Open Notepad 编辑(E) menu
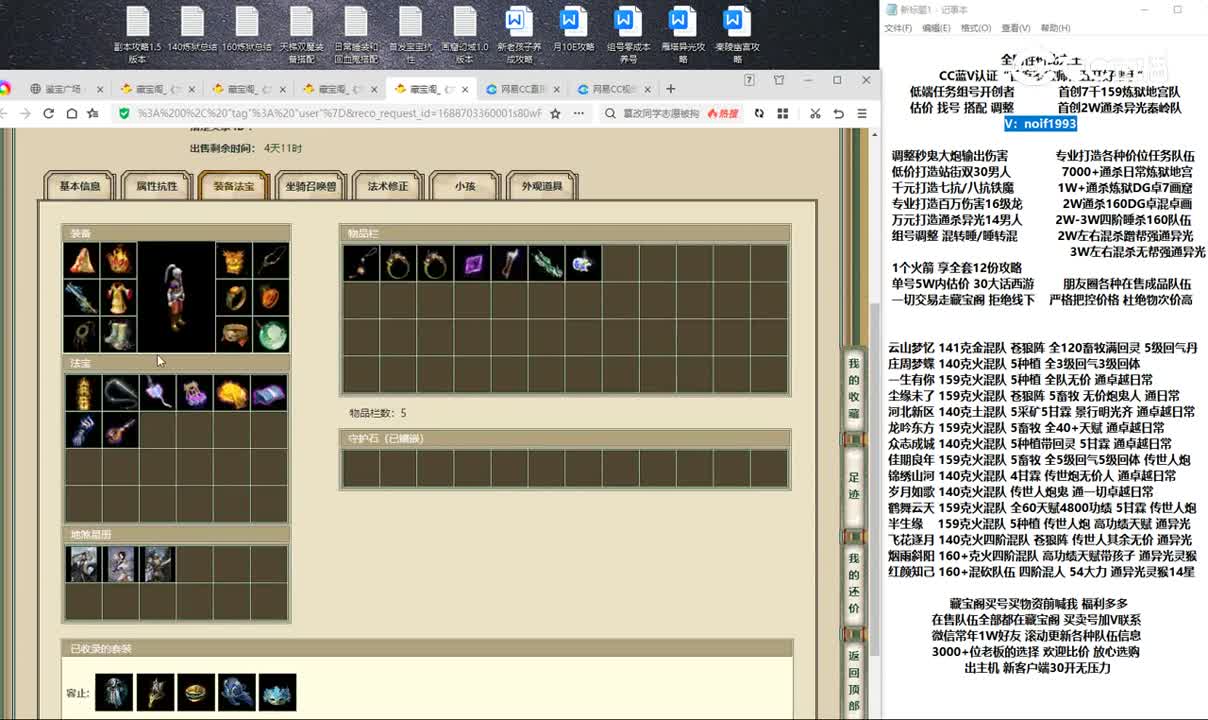This screenshot has width=1208, height=720. coord(936,28)
